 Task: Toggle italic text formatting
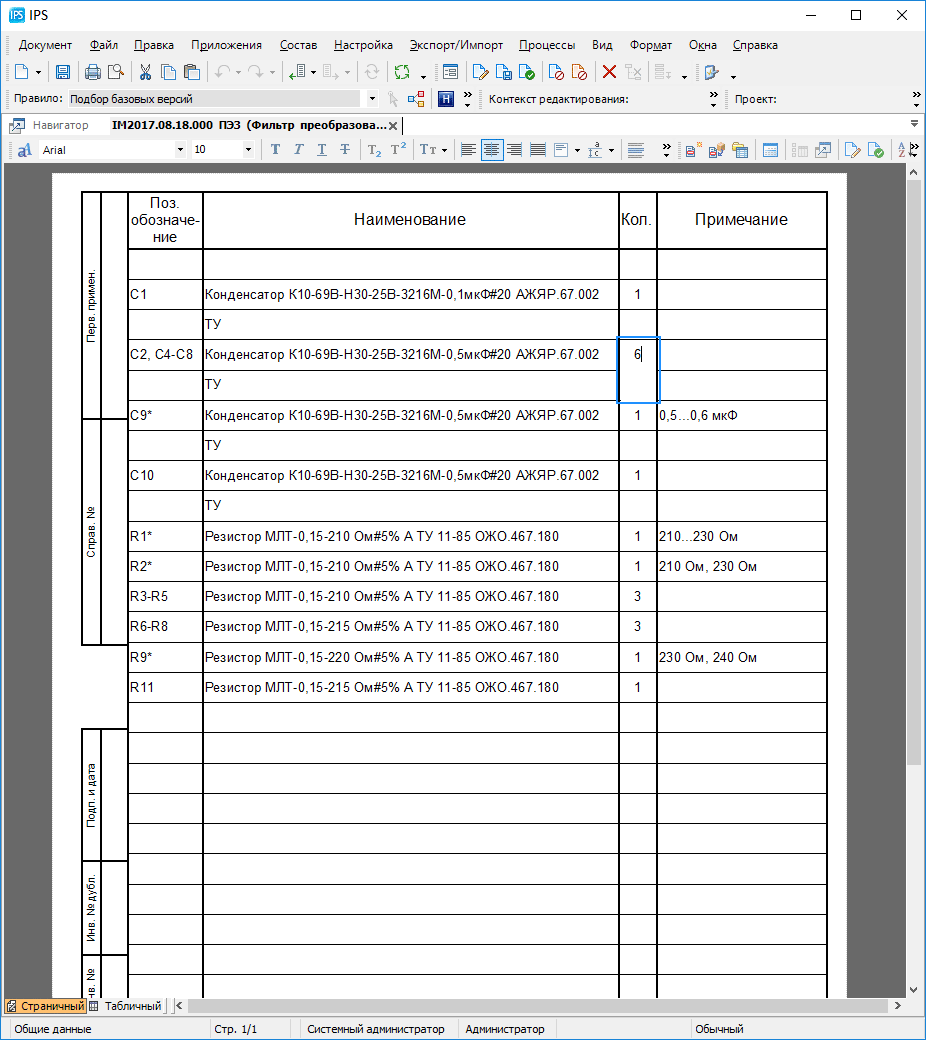click(298, 150)
